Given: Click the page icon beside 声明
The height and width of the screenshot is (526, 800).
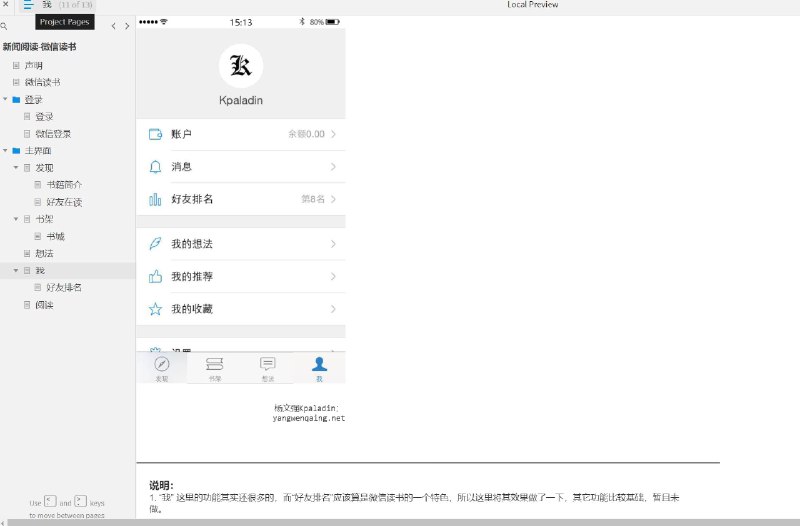Looking at the screenshot, I should click(x=16, y=65).
